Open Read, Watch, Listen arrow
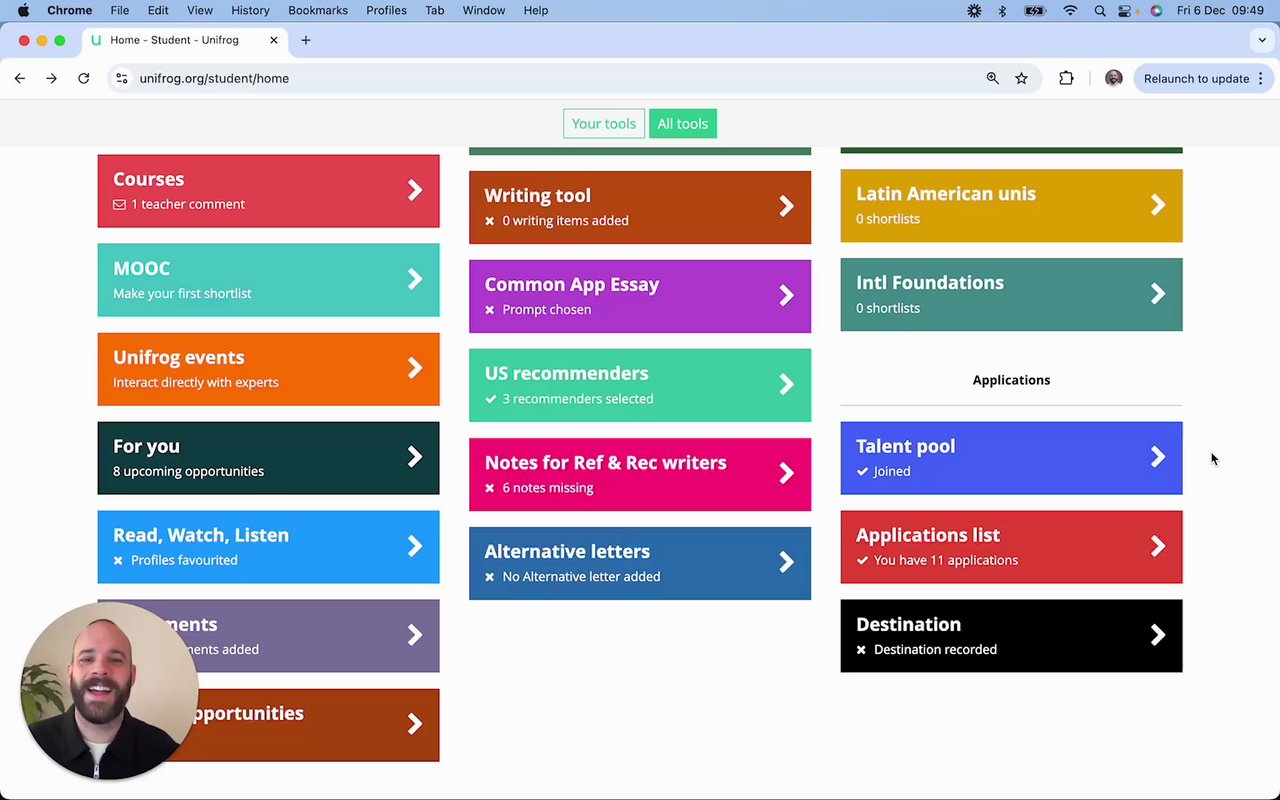1280x800 pixels. 415,546
